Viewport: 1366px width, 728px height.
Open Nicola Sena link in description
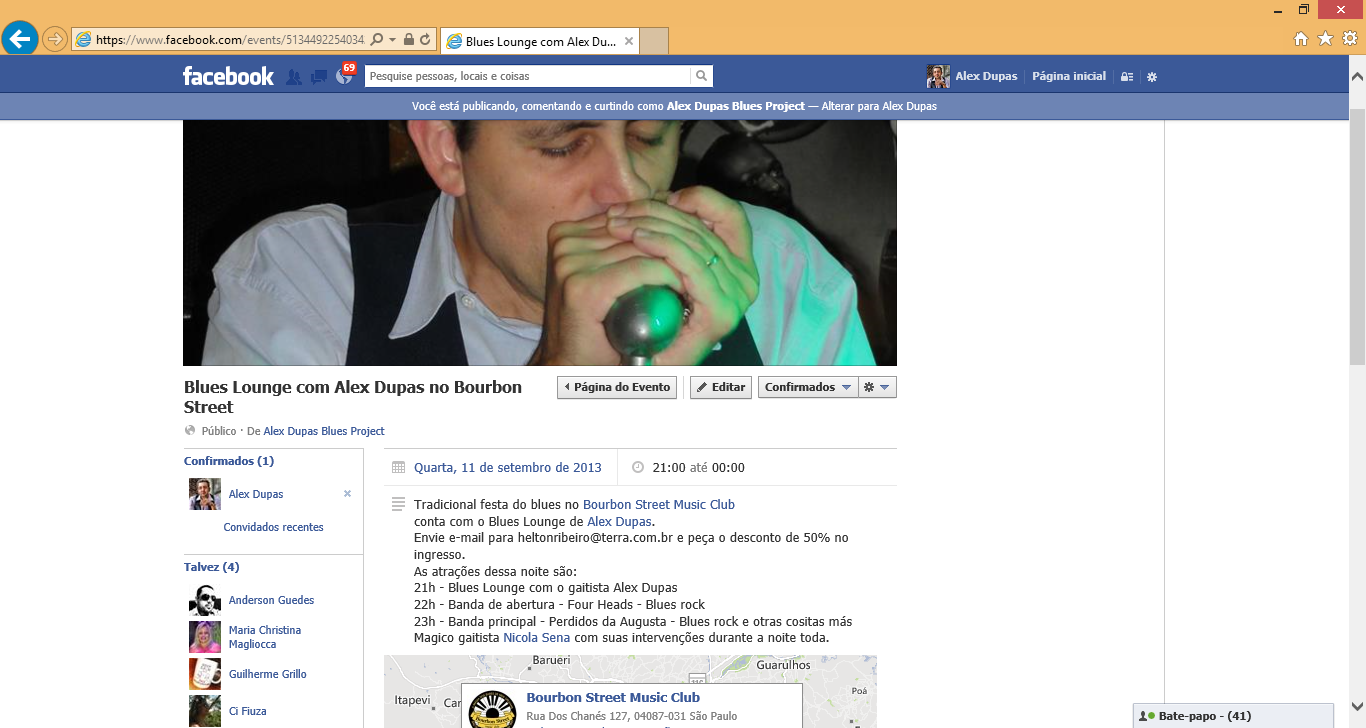[537, 637]
